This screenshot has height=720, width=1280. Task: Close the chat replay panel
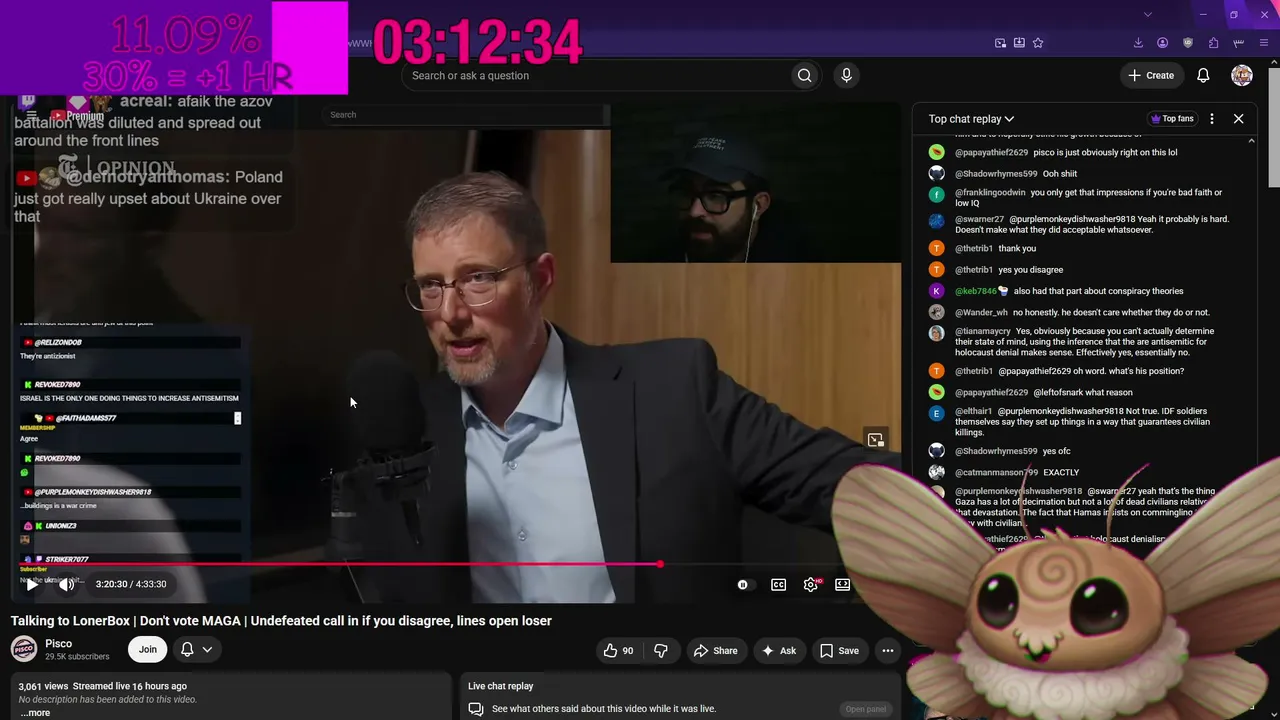(1238, 119)
